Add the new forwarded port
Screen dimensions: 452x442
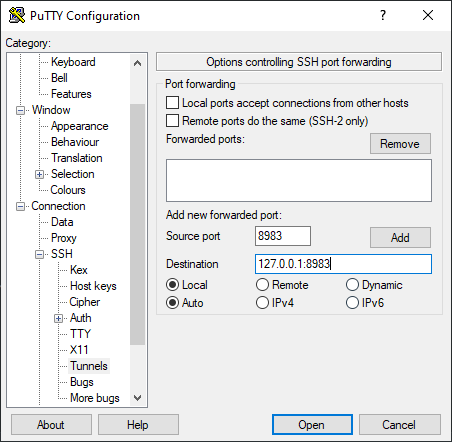coord(400,238)
